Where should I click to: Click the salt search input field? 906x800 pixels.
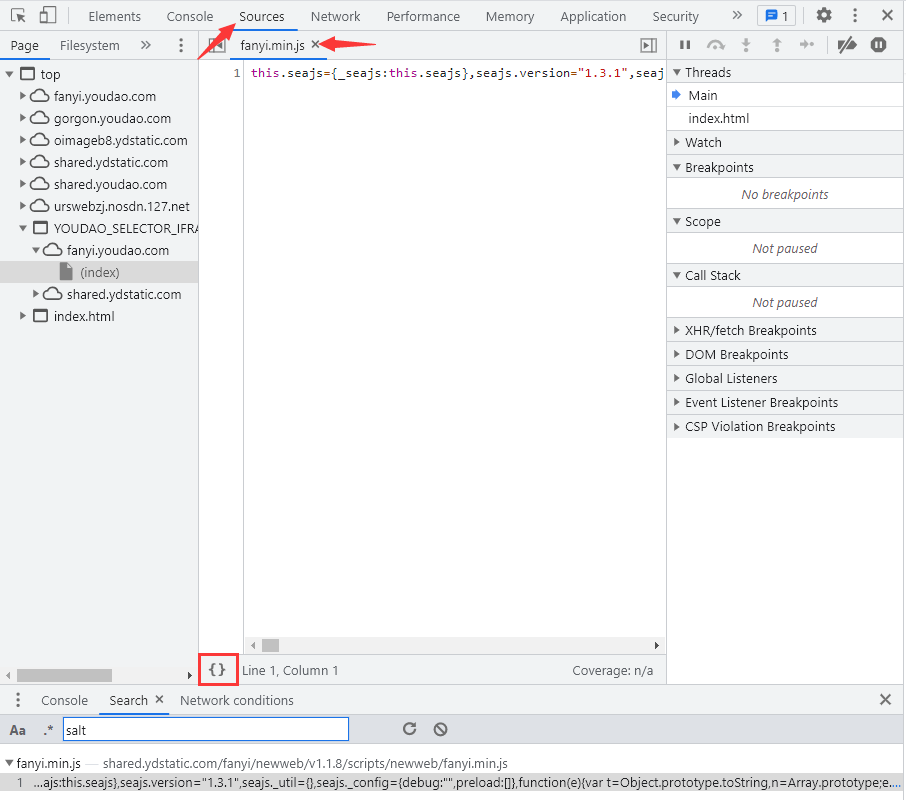pyautogui.click(x=205, y=730)
